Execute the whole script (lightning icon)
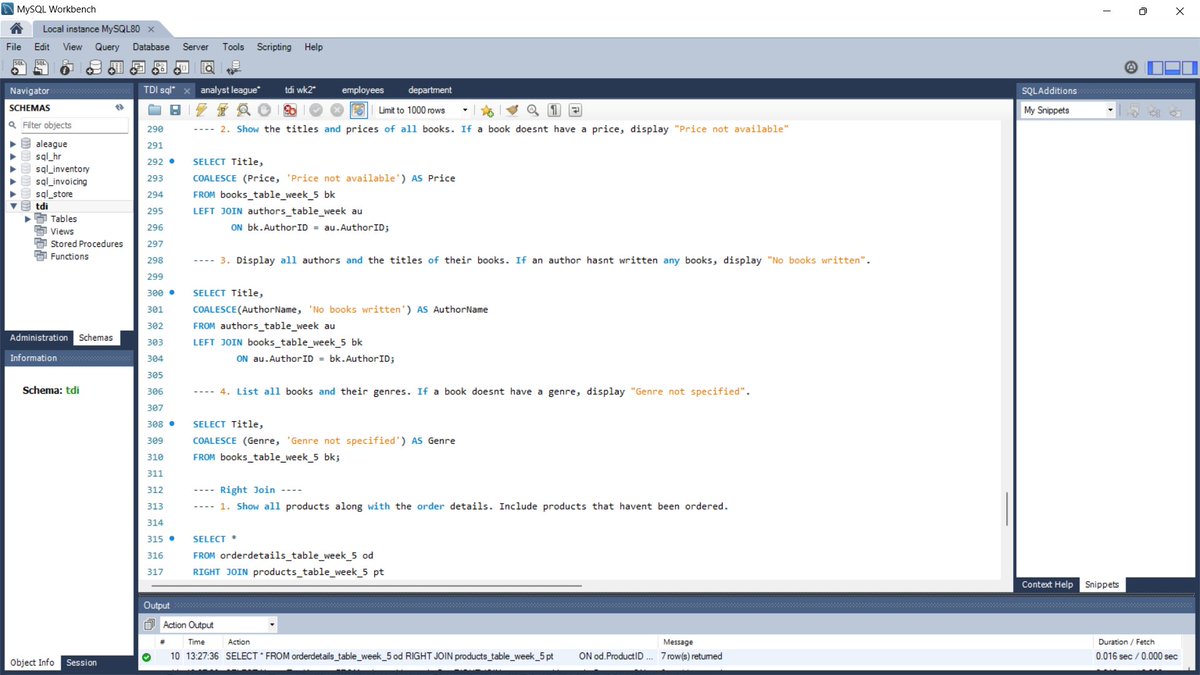The image size is (1200, 675). [202, 110]
